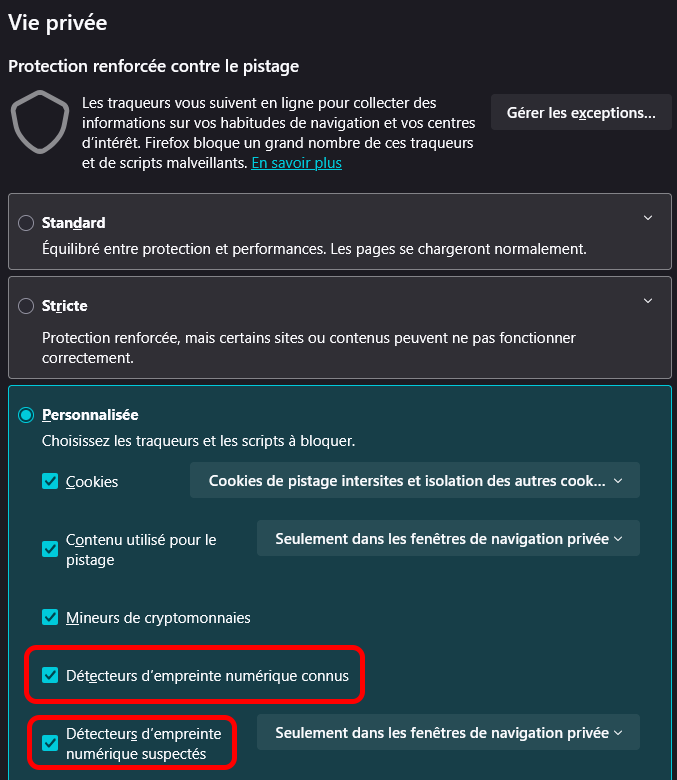Viewport: 677px width, 780px height.
Task: Click the tracking protection shield icon
Action: pyautogui.click(x=40, y=122)
